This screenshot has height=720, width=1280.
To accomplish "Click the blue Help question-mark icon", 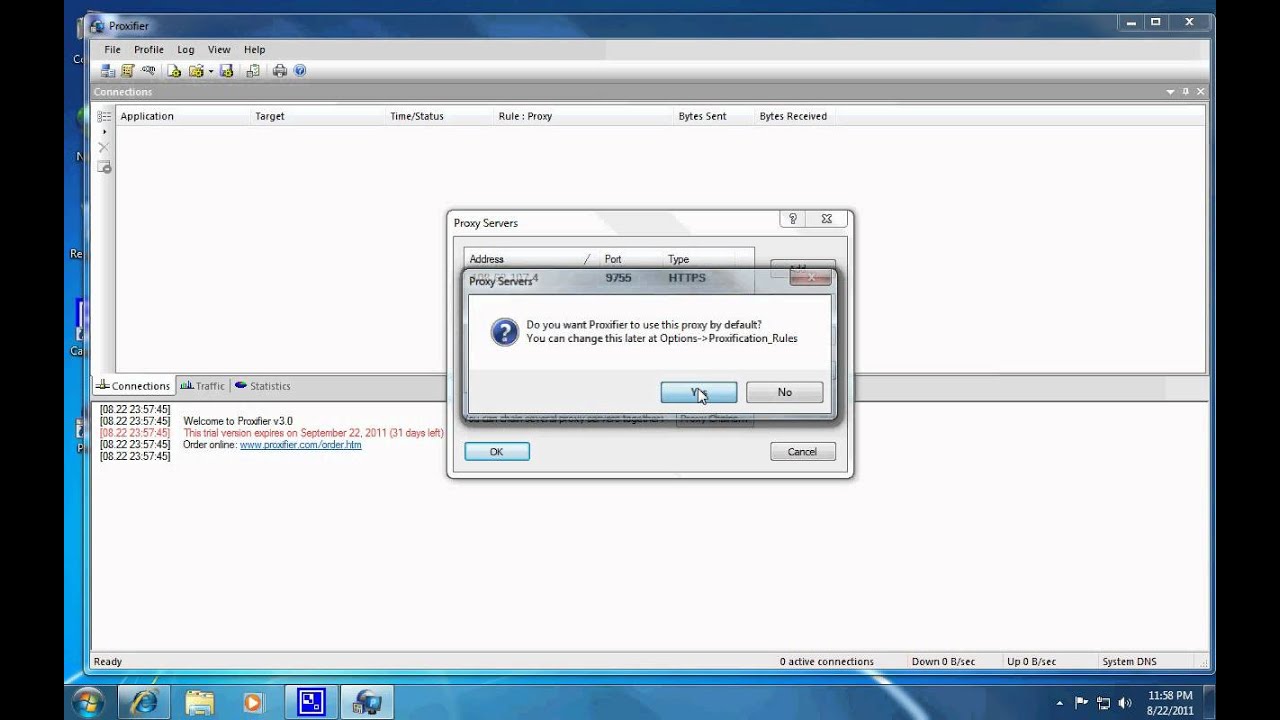I will click(x=300, y=71).
